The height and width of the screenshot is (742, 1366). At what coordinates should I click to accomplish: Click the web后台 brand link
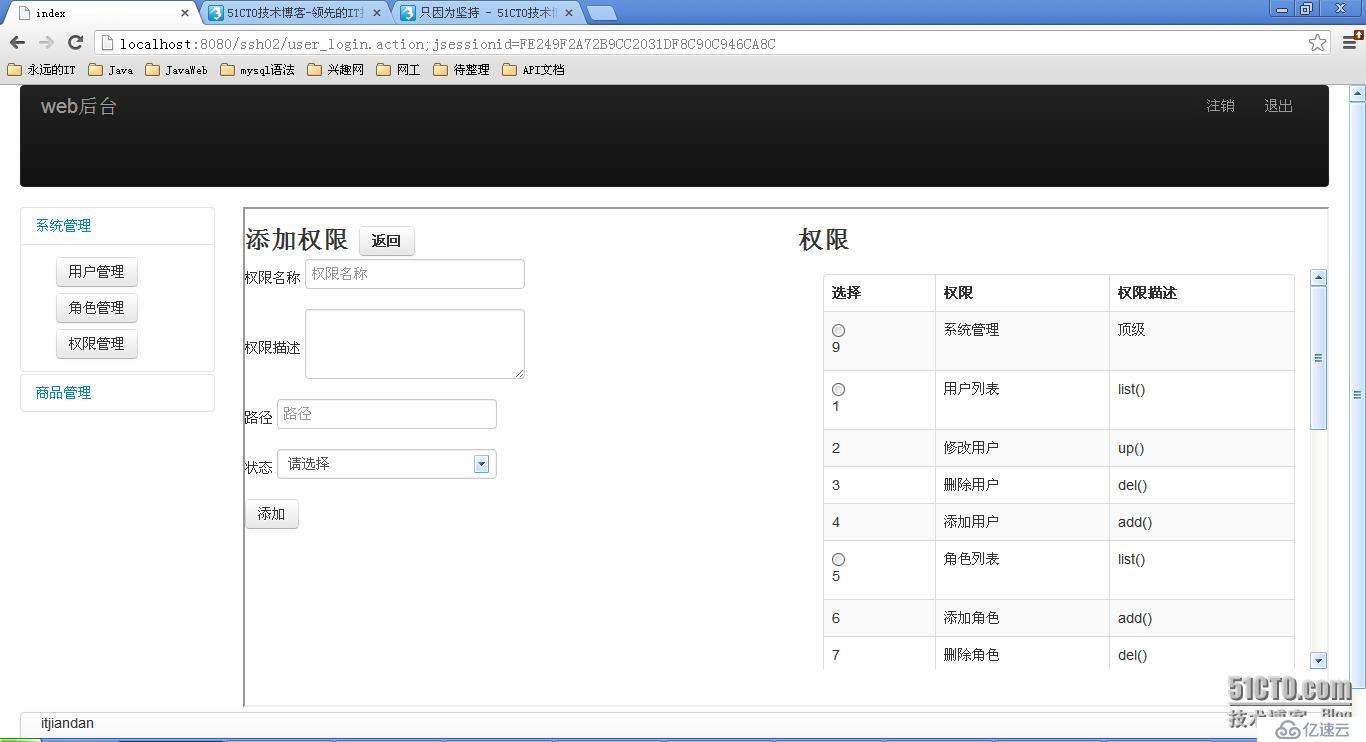coord(79,107)
